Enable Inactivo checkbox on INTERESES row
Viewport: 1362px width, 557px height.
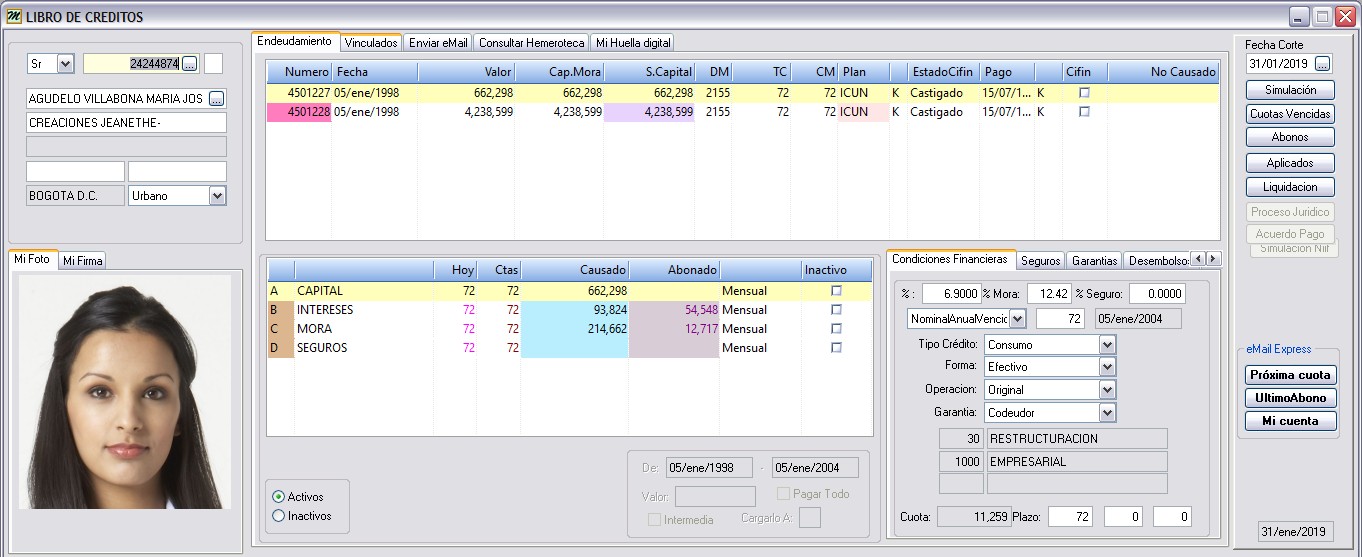(x=836, y=310)
